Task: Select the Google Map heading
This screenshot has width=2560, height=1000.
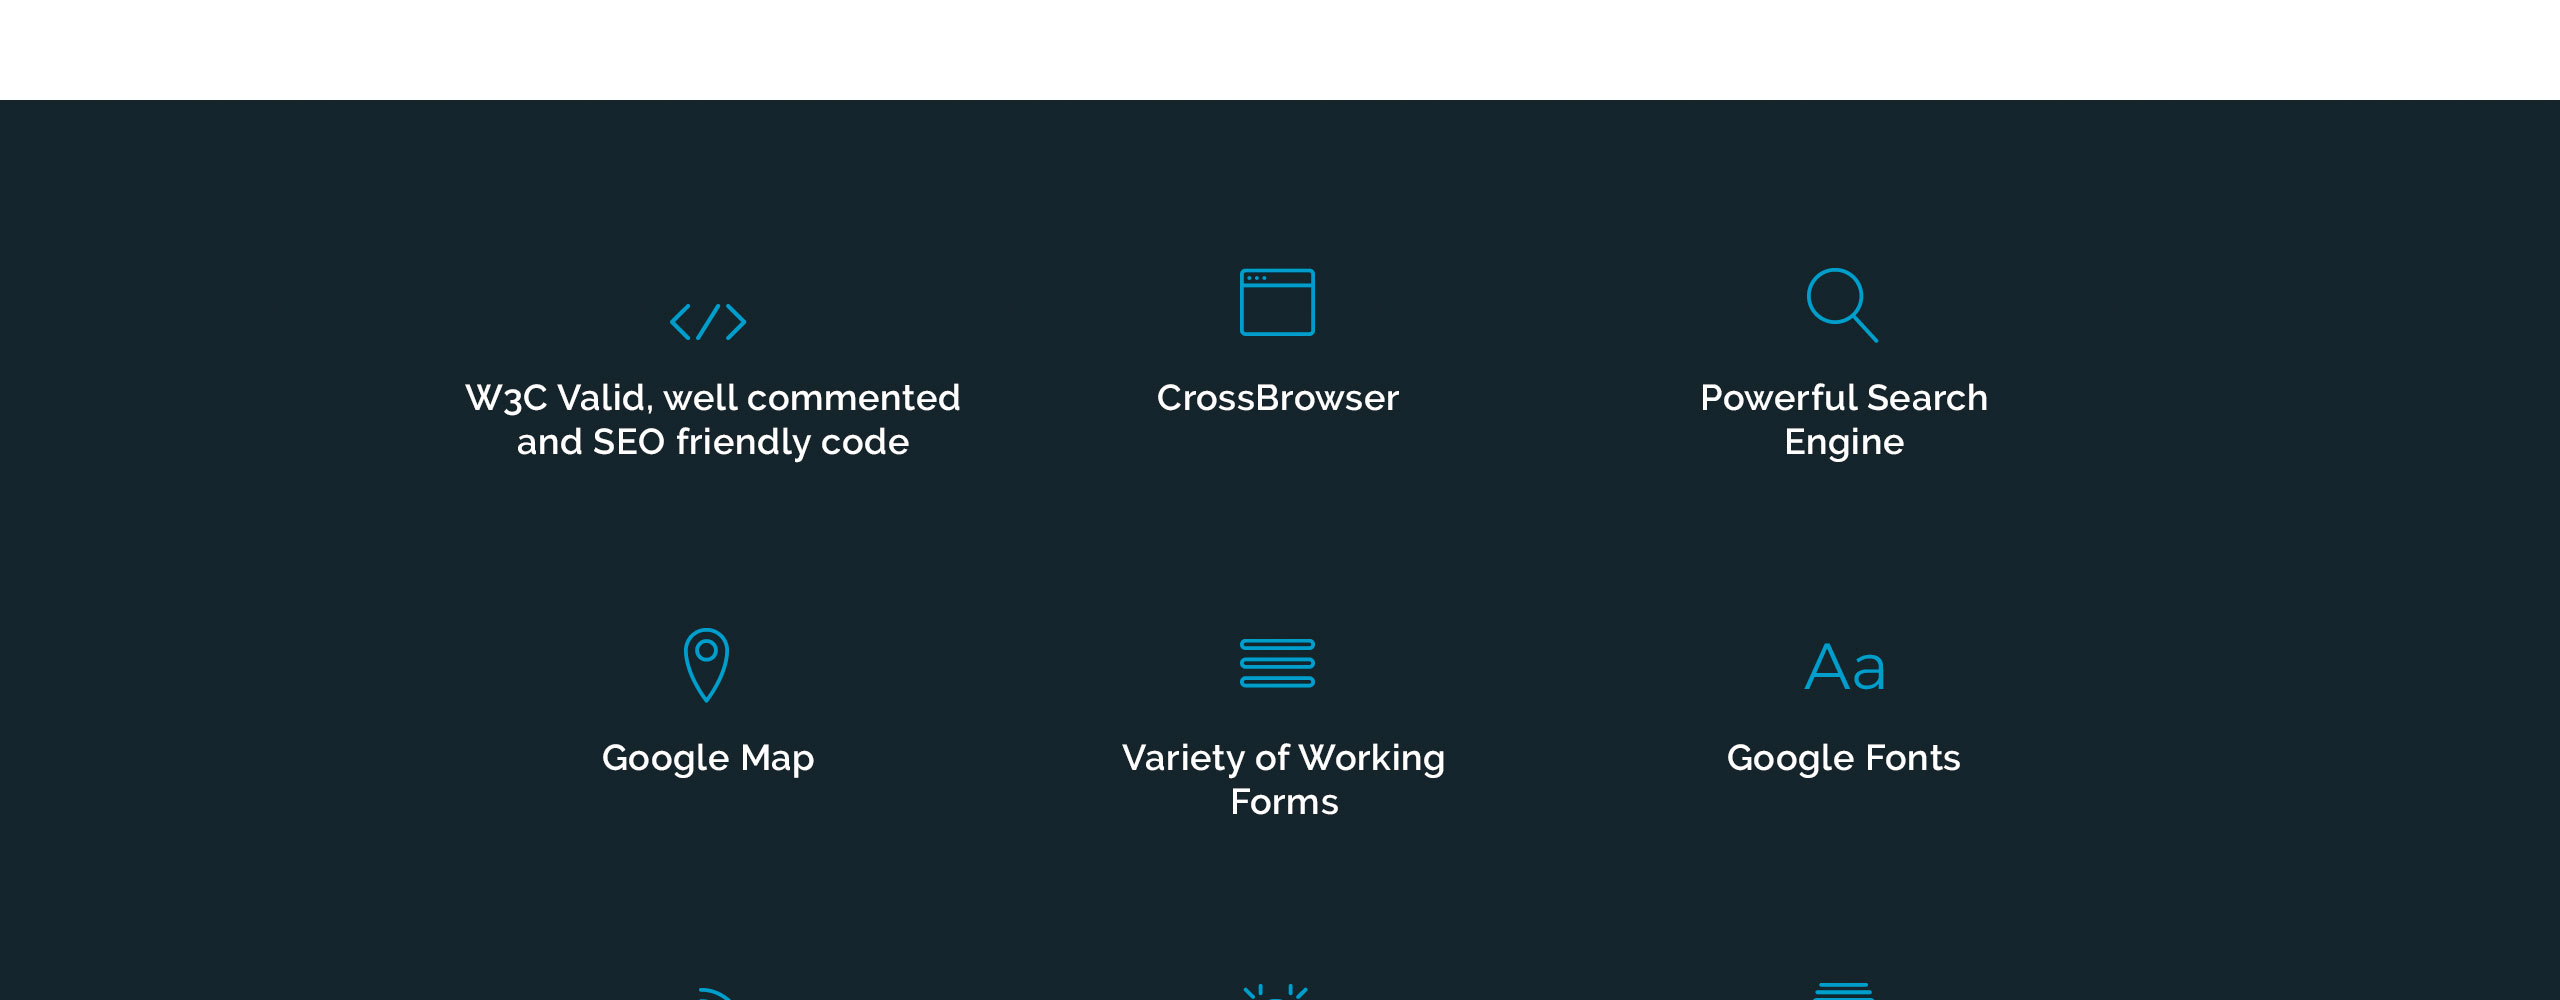Action: 708,759
